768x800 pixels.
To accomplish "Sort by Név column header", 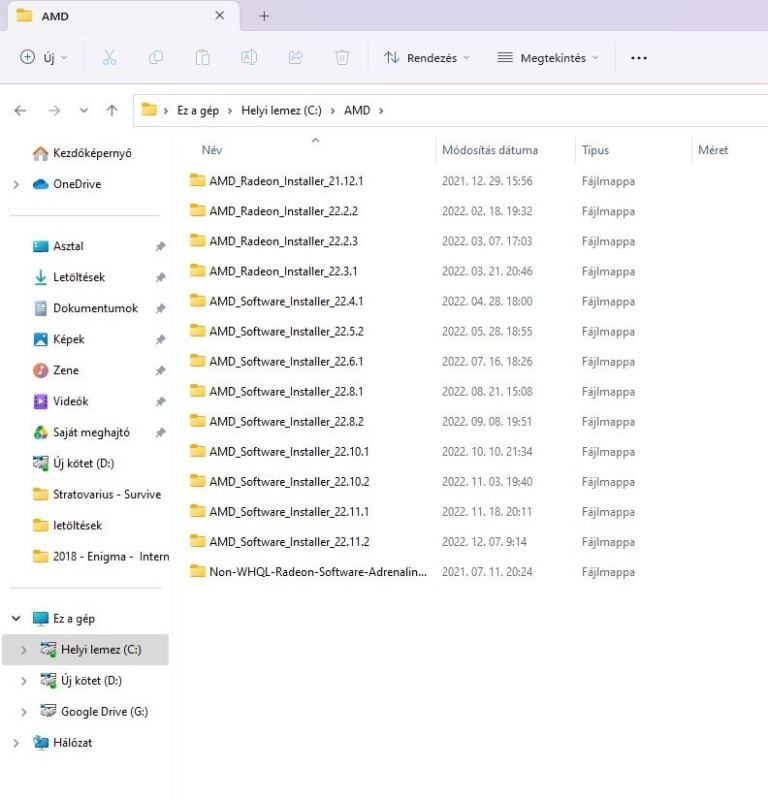I will point(212,150).
